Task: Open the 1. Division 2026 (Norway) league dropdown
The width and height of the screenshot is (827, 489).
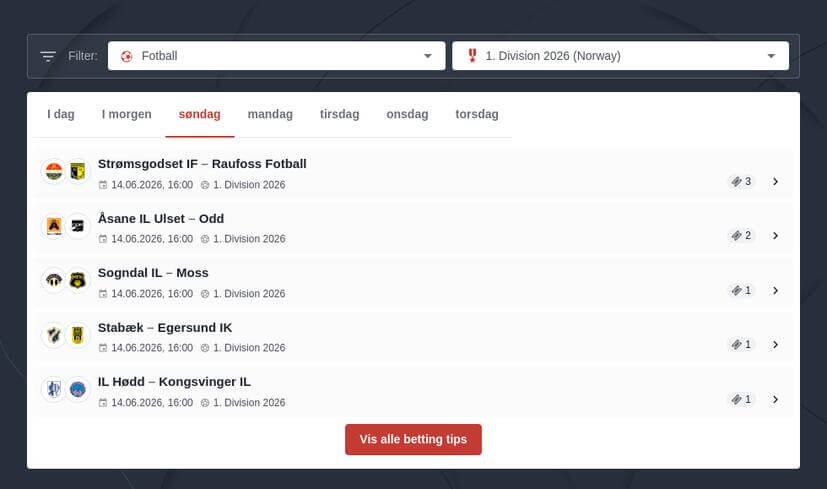Action: (x=620, y=56)
